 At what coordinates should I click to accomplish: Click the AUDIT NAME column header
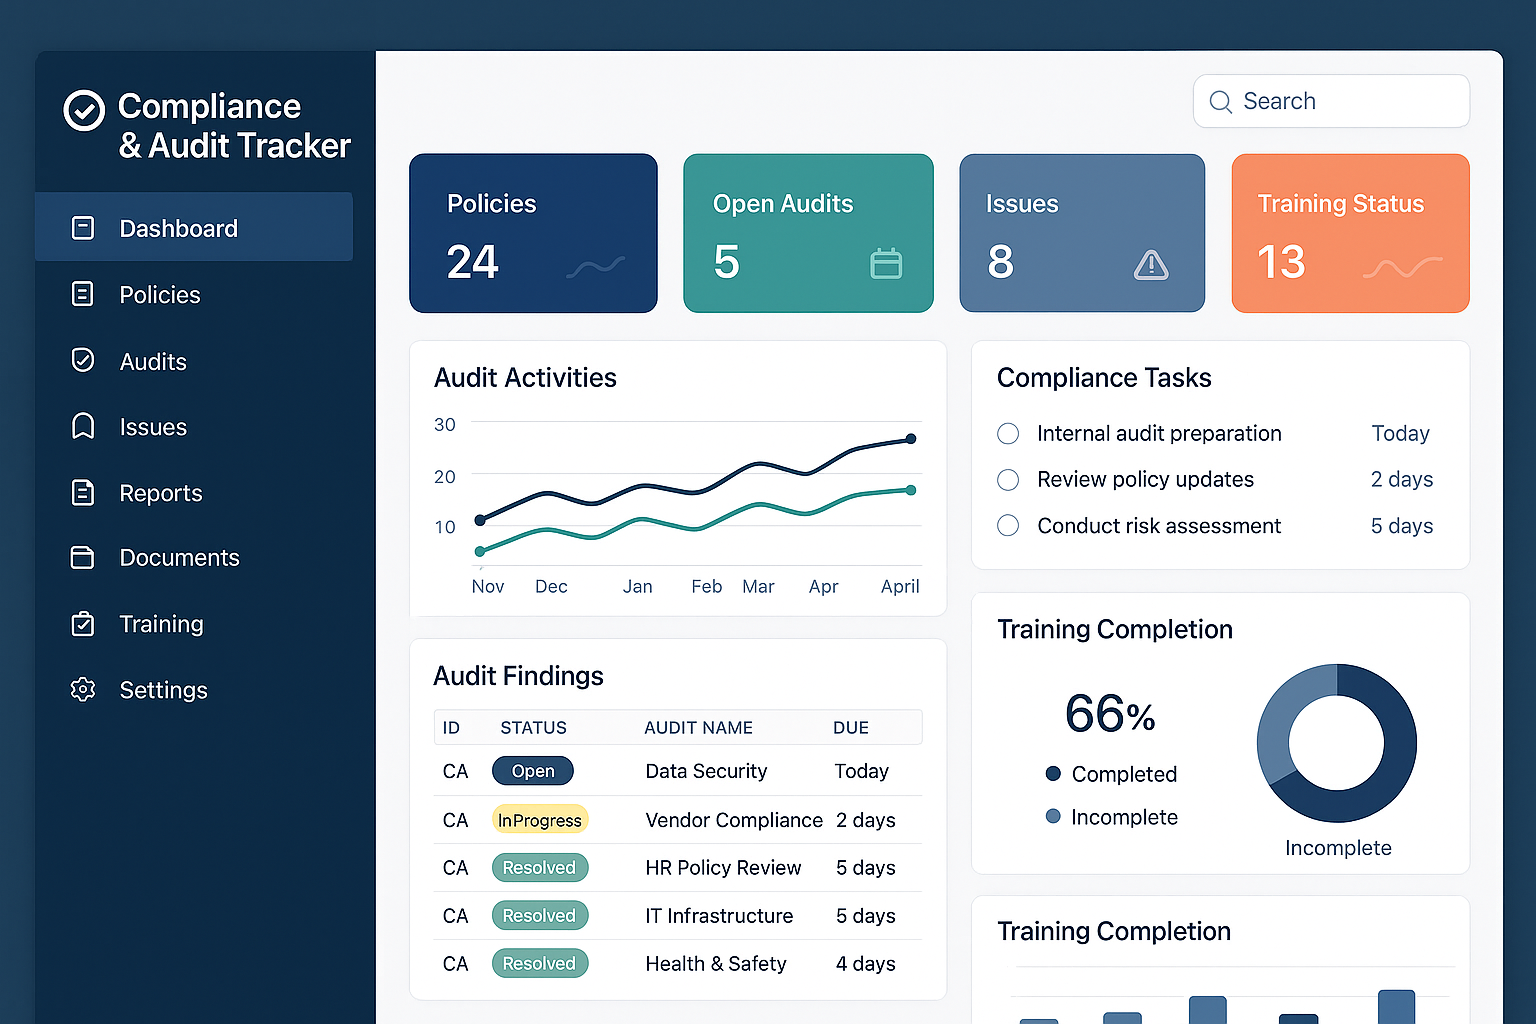(x=698, y=728)
